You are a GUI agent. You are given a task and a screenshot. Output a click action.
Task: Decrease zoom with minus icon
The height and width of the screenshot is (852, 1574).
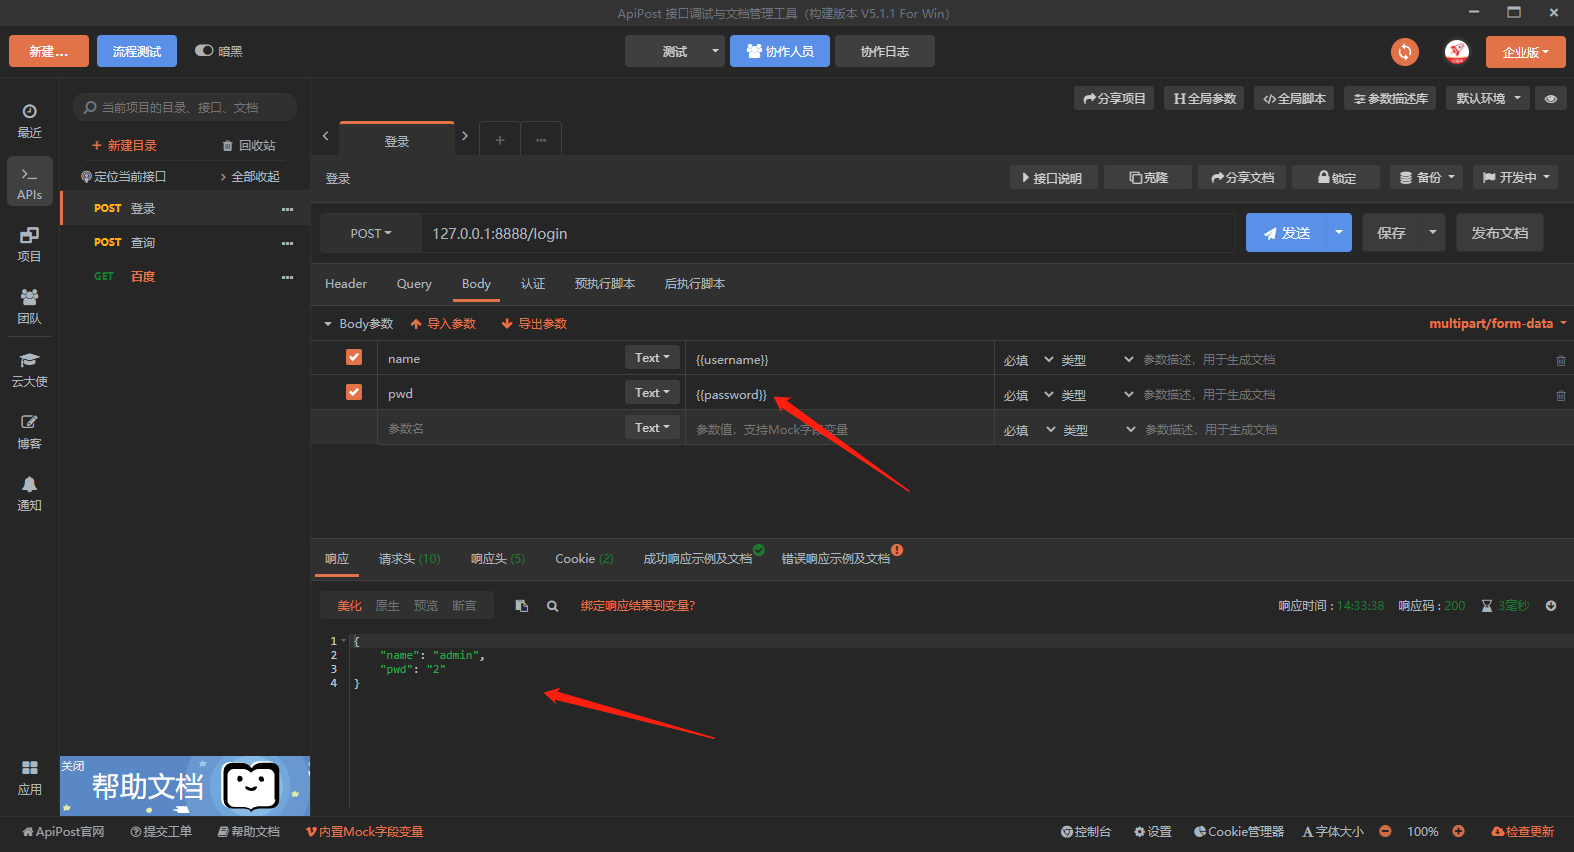(x=1385, y=831)
